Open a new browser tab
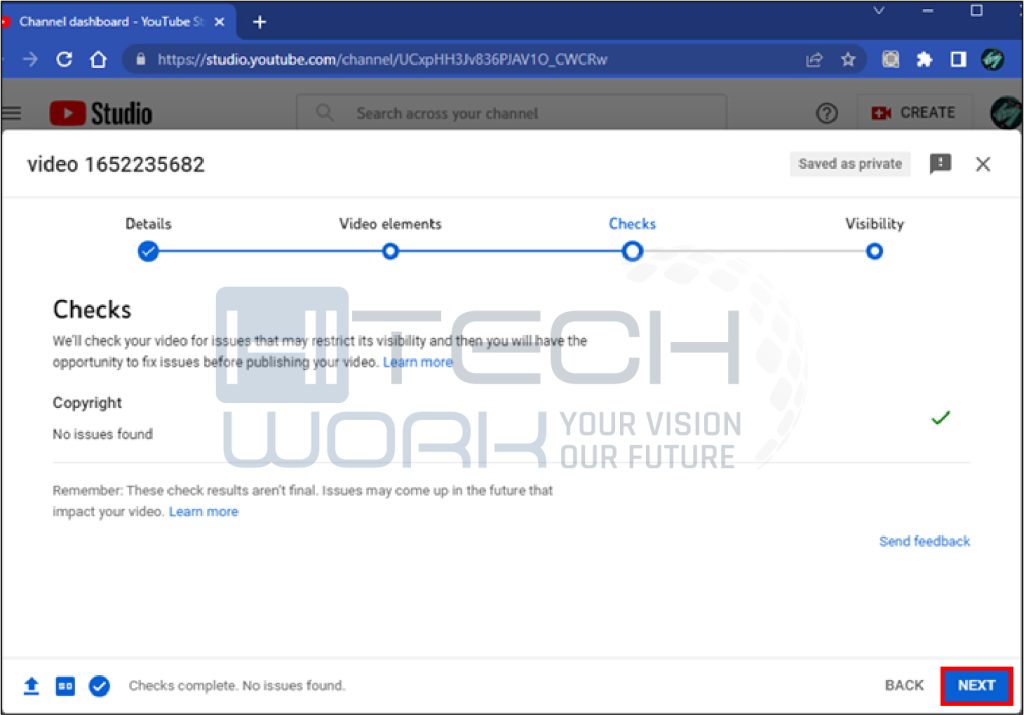 tap(259, 22)
